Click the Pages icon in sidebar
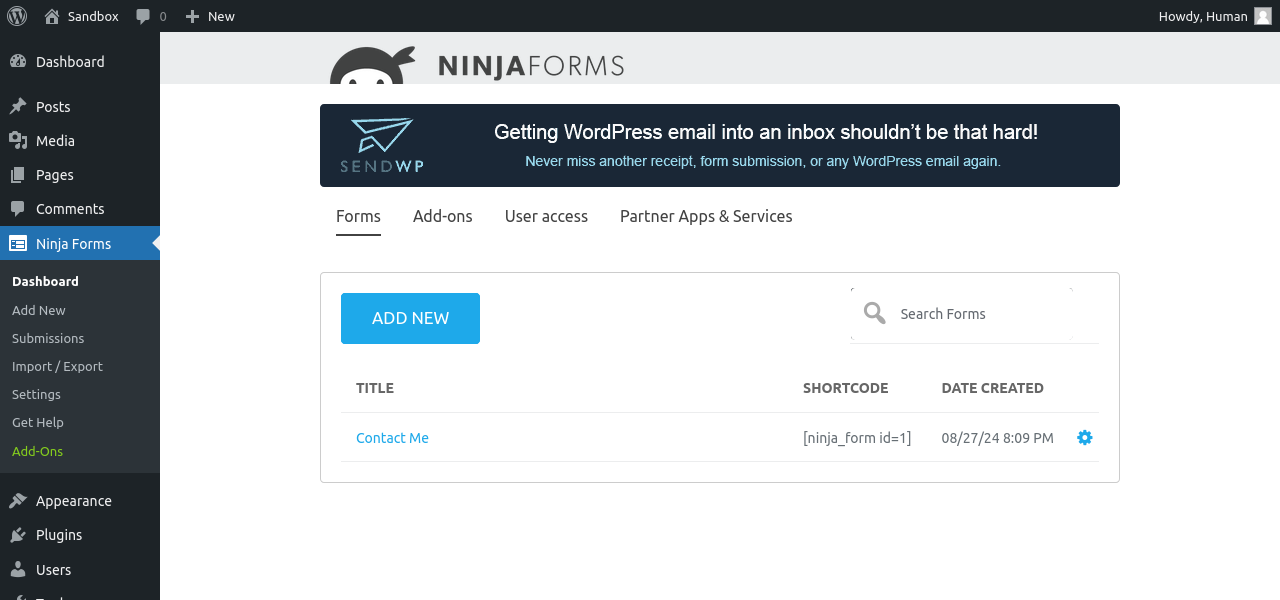Screen dimensions: 1280x600 coord(18,174)
